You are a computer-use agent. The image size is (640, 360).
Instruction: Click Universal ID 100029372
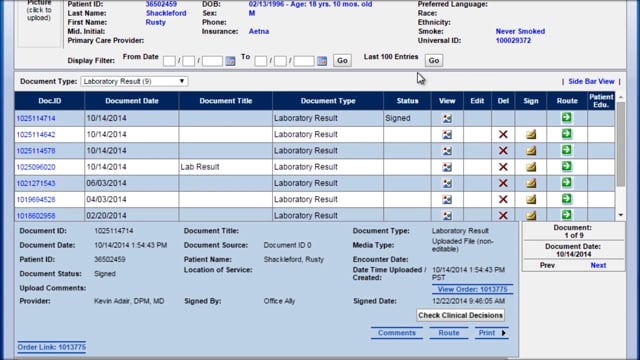[513, 41]
